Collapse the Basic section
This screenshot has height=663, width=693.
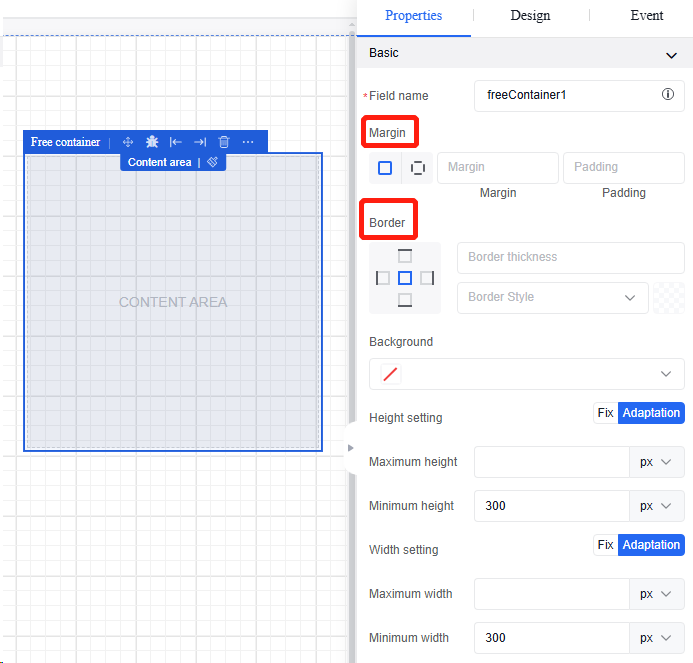point(671,54)
